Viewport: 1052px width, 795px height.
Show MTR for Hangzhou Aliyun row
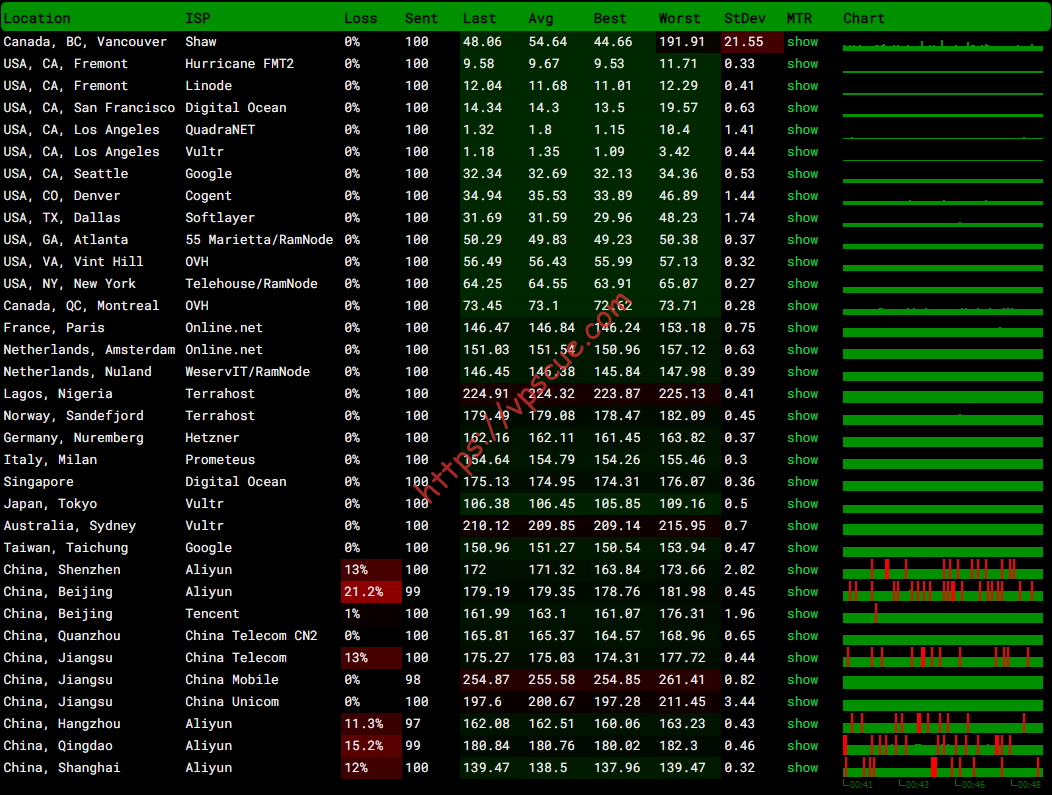tap(802, 724)
